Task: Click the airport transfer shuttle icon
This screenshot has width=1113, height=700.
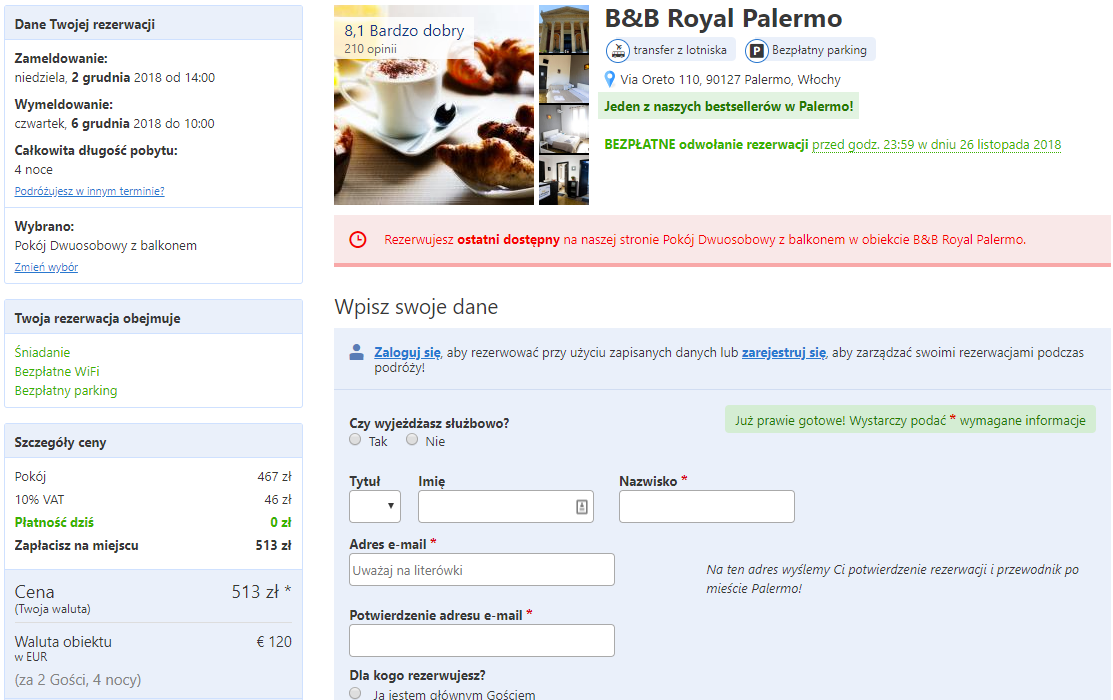Action: (618, 50)
